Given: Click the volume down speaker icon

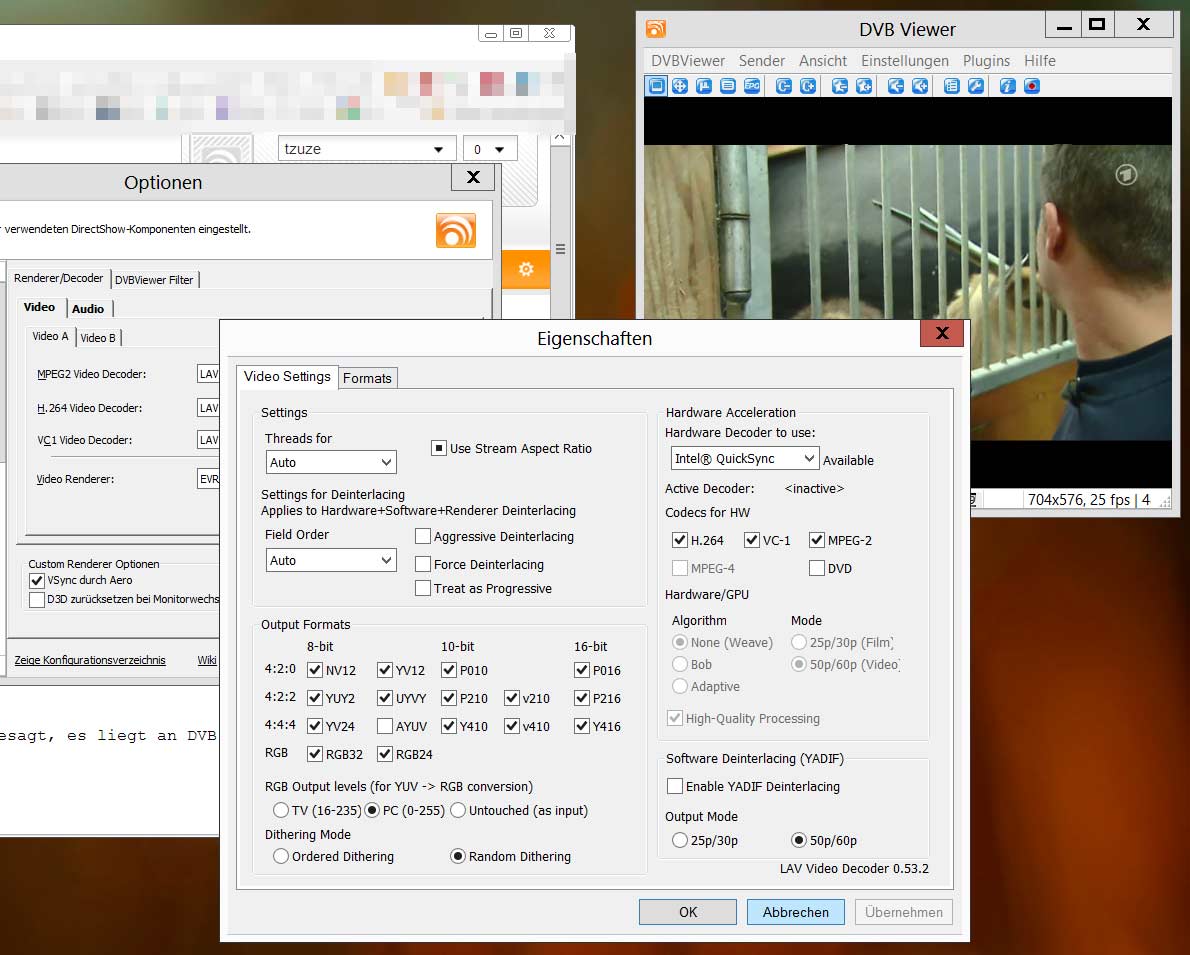Looking at the screenshot, I should coord(896,86).
